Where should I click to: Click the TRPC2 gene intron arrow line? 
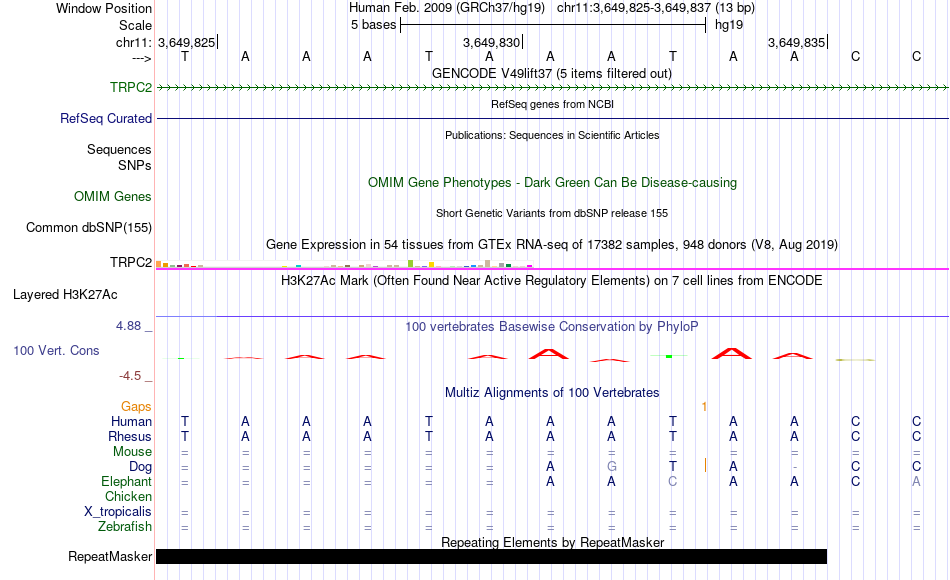tap(553, 87)
